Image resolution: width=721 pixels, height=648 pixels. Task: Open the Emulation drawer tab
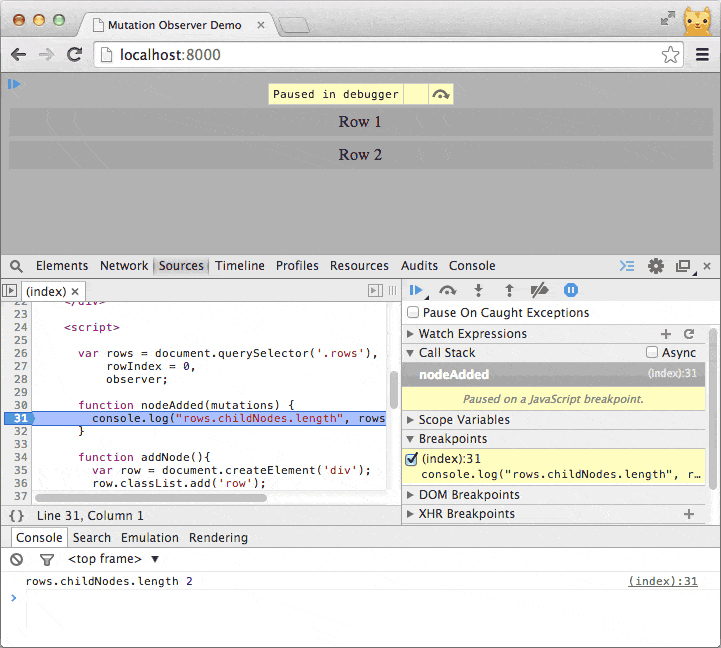(150, 538)
